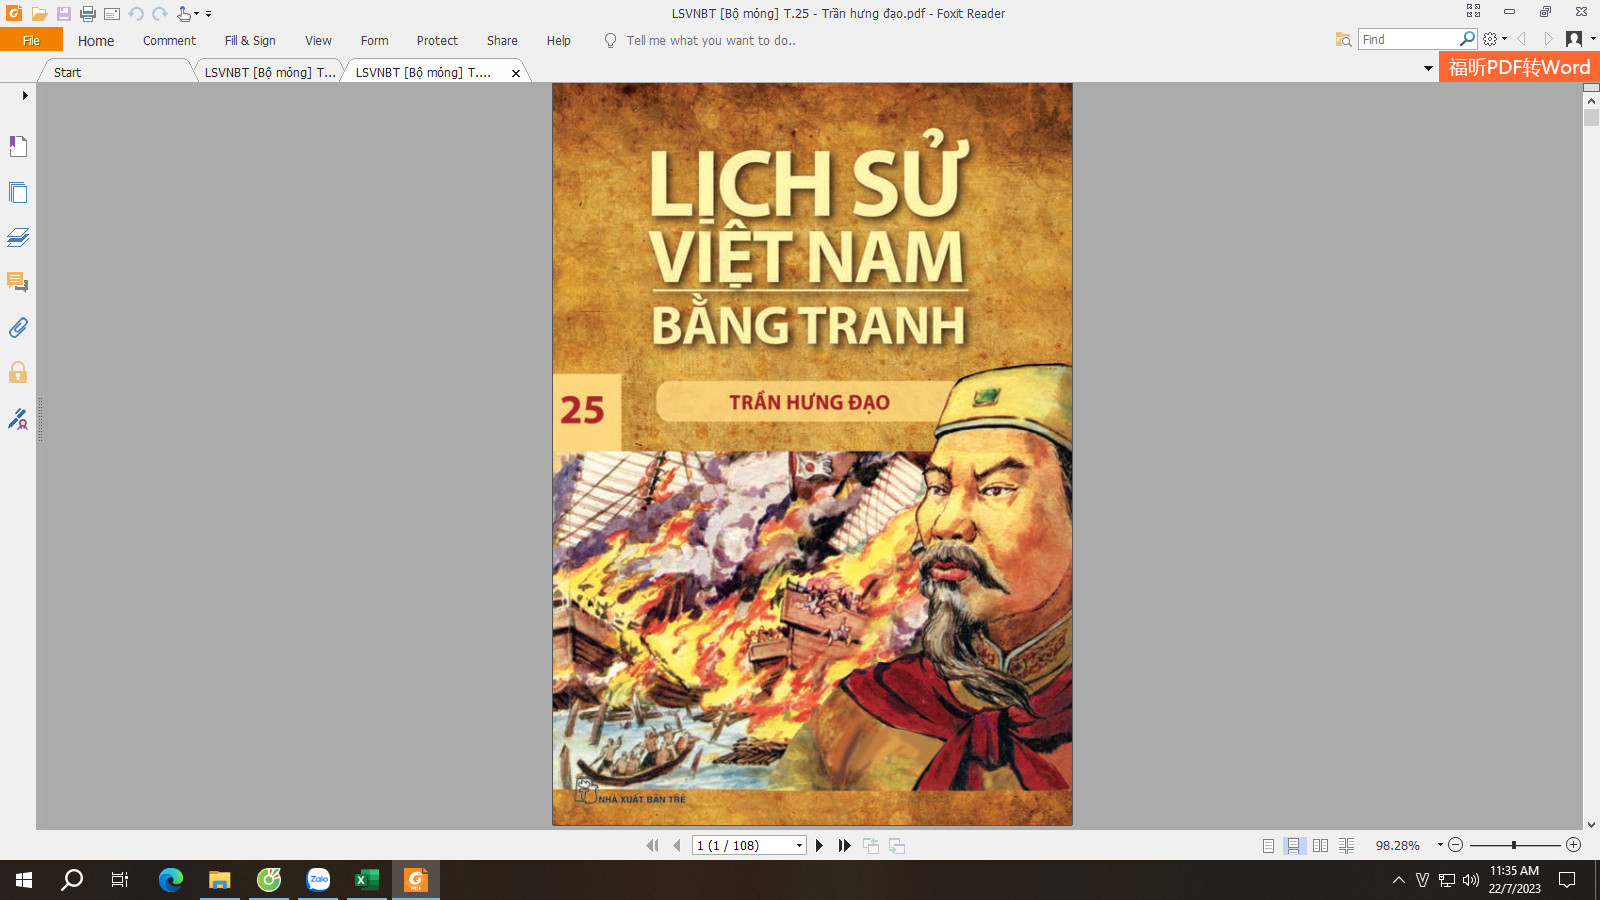1600x900 pixels.
Task: Show hidden system tray icons
Action: click(x=1399, y=880)
